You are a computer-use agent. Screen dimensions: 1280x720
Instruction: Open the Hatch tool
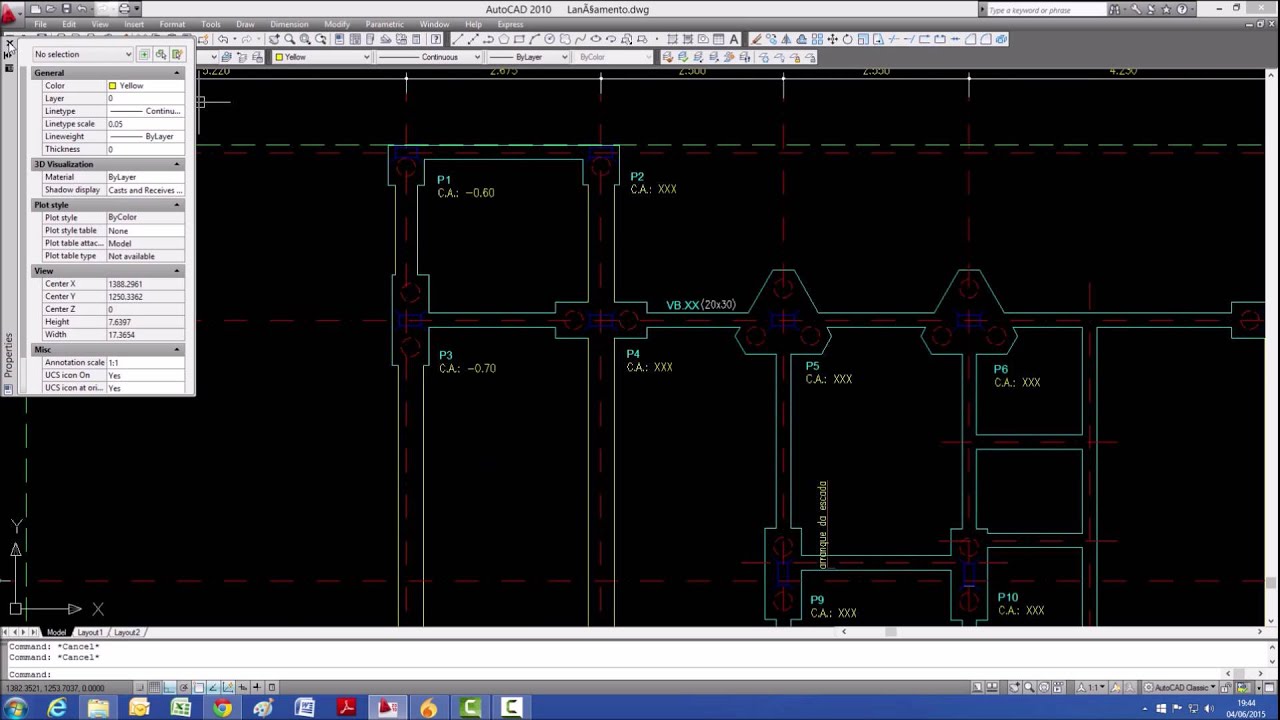[x=672, y=39]
